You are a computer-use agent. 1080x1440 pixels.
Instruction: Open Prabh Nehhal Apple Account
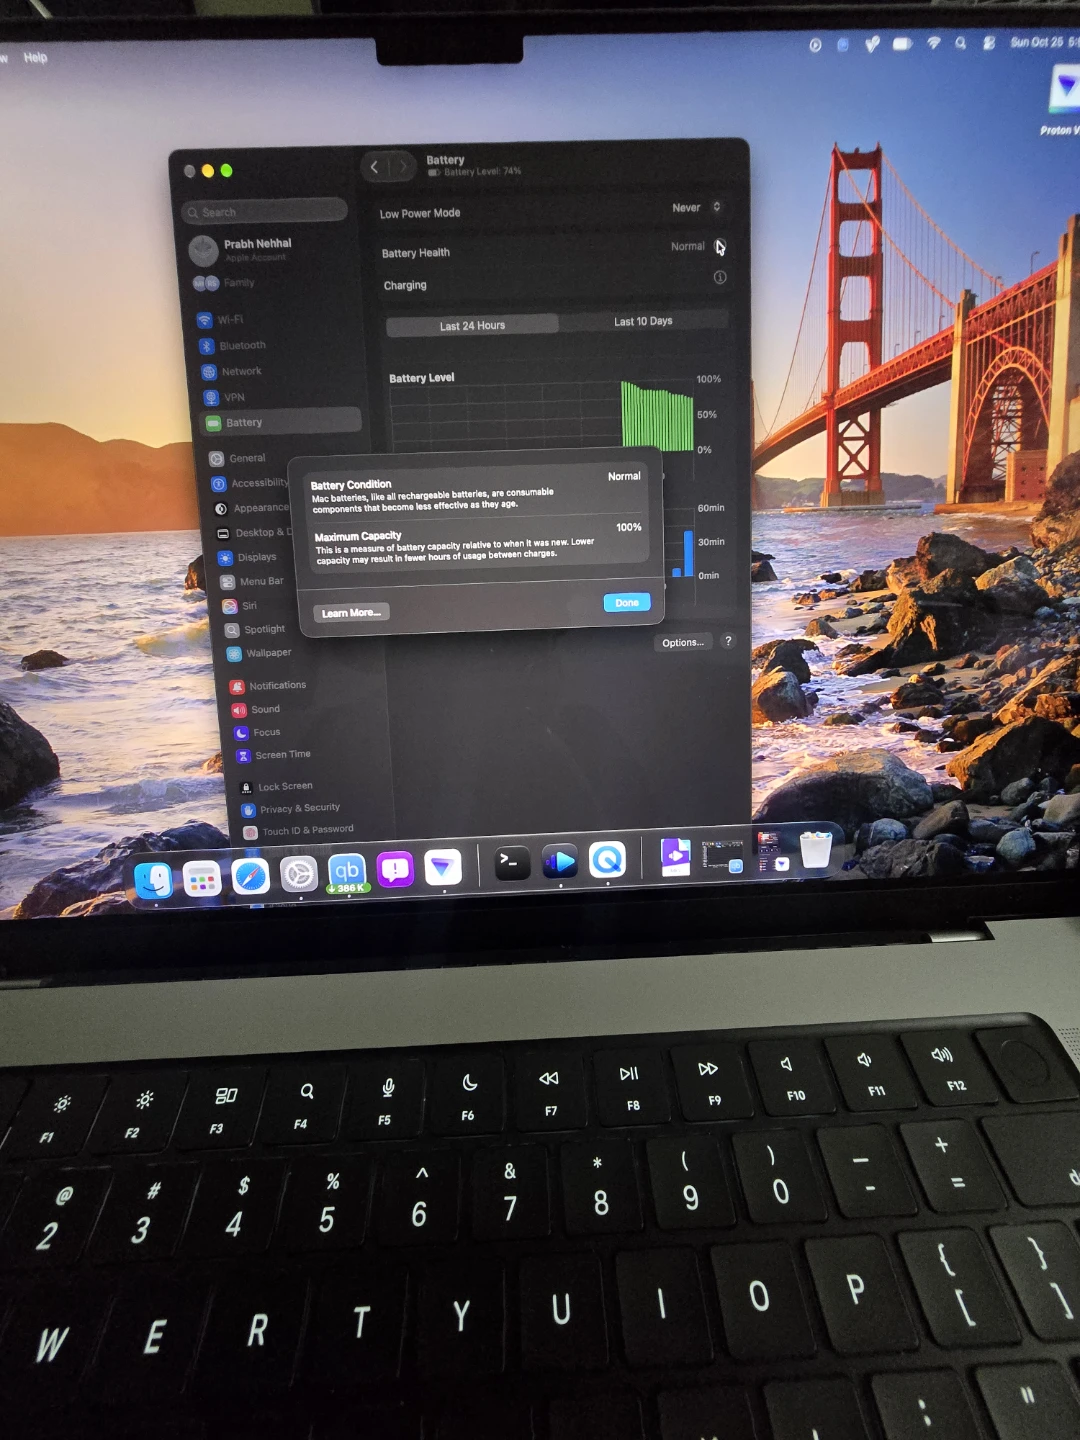(241, 250)
